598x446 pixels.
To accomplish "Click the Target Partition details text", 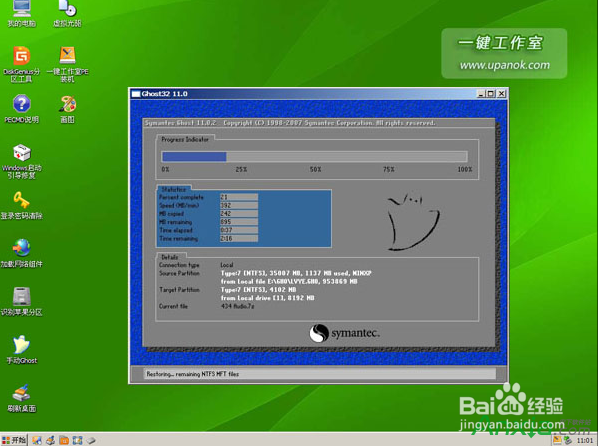I will click(267, 294).
